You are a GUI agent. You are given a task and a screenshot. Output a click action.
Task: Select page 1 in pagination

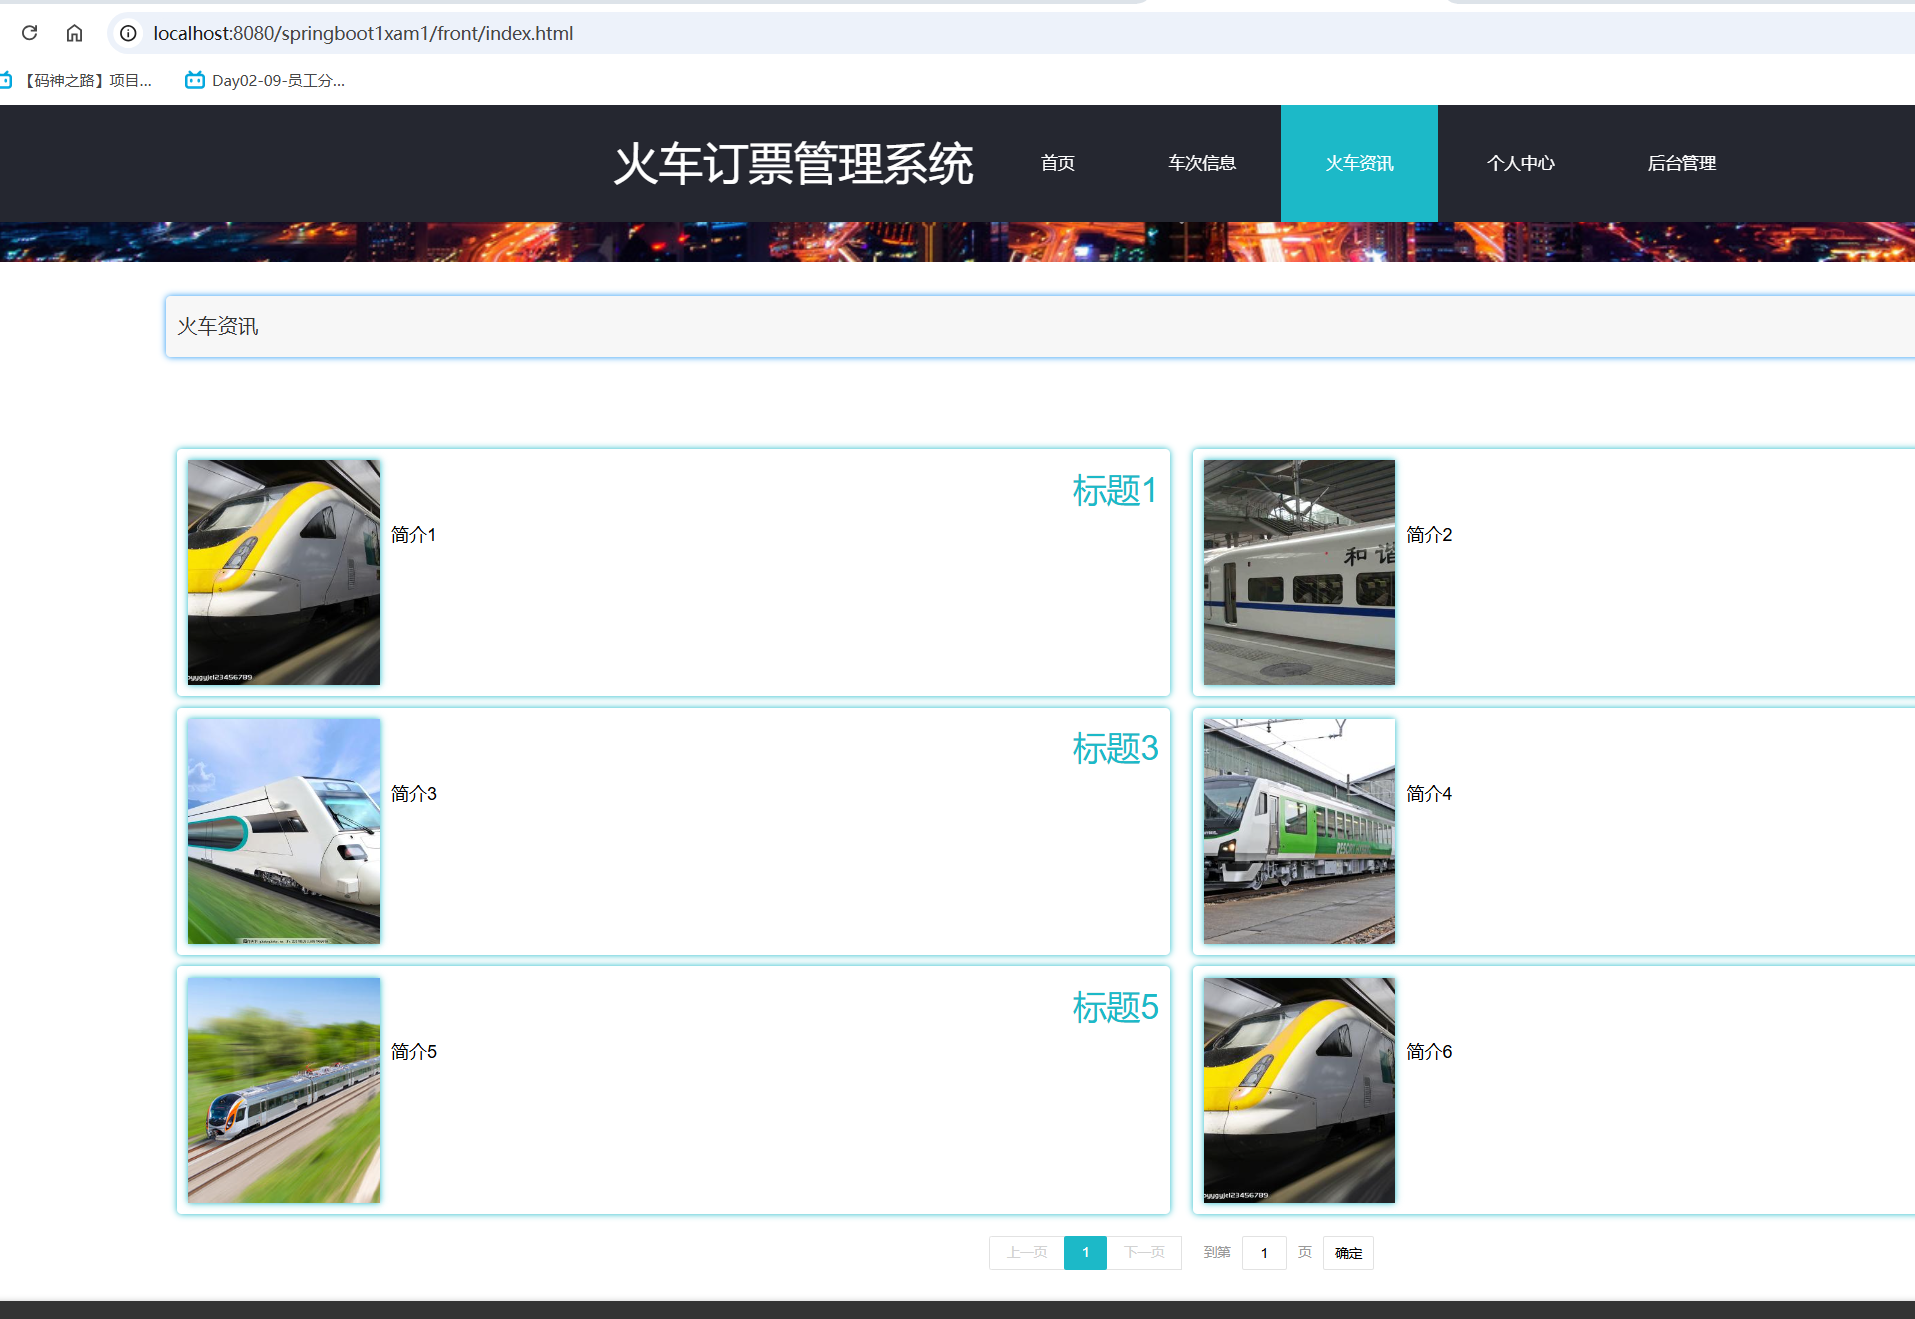click(x=1085, y=1253)
